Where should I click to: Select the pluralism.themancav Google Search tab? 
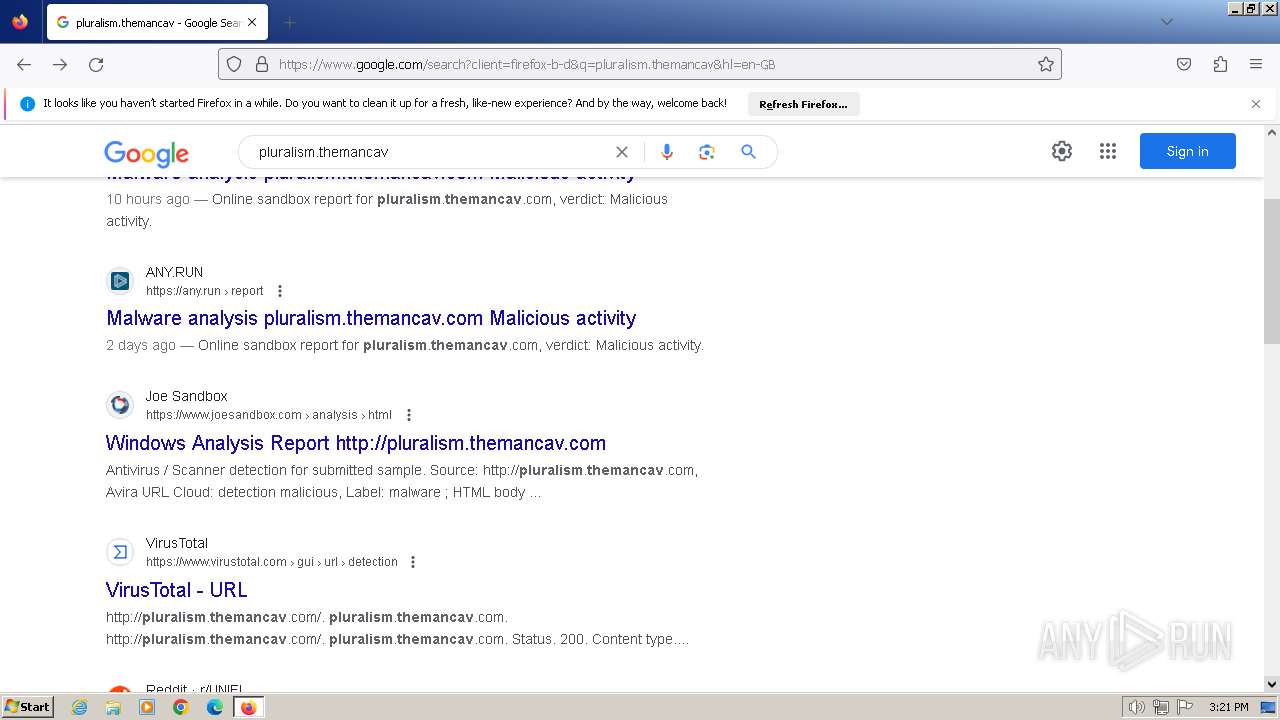157,22
